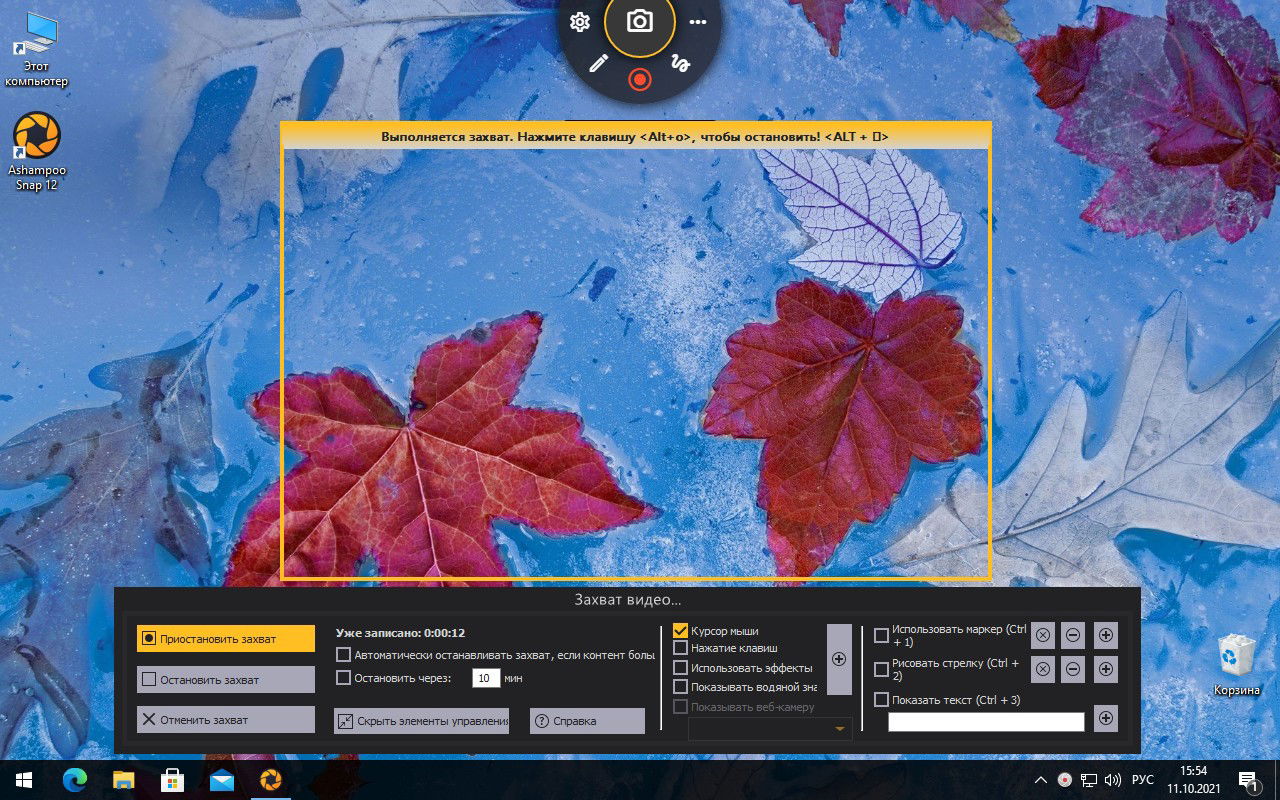Click the X button for Рисовать стрелку
Image resolution: width=1280 pixels, height=800 pixels.
1043,669
